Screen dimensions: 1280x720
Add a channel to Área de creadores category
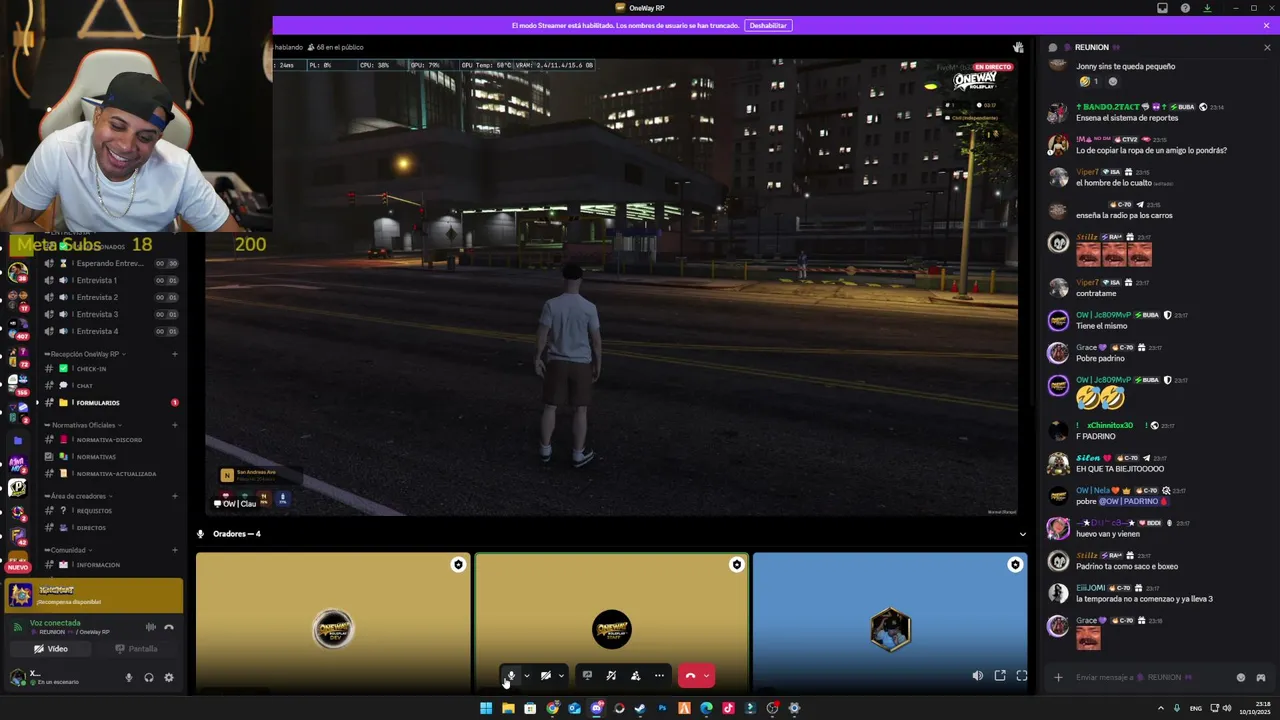click(175, 496)
